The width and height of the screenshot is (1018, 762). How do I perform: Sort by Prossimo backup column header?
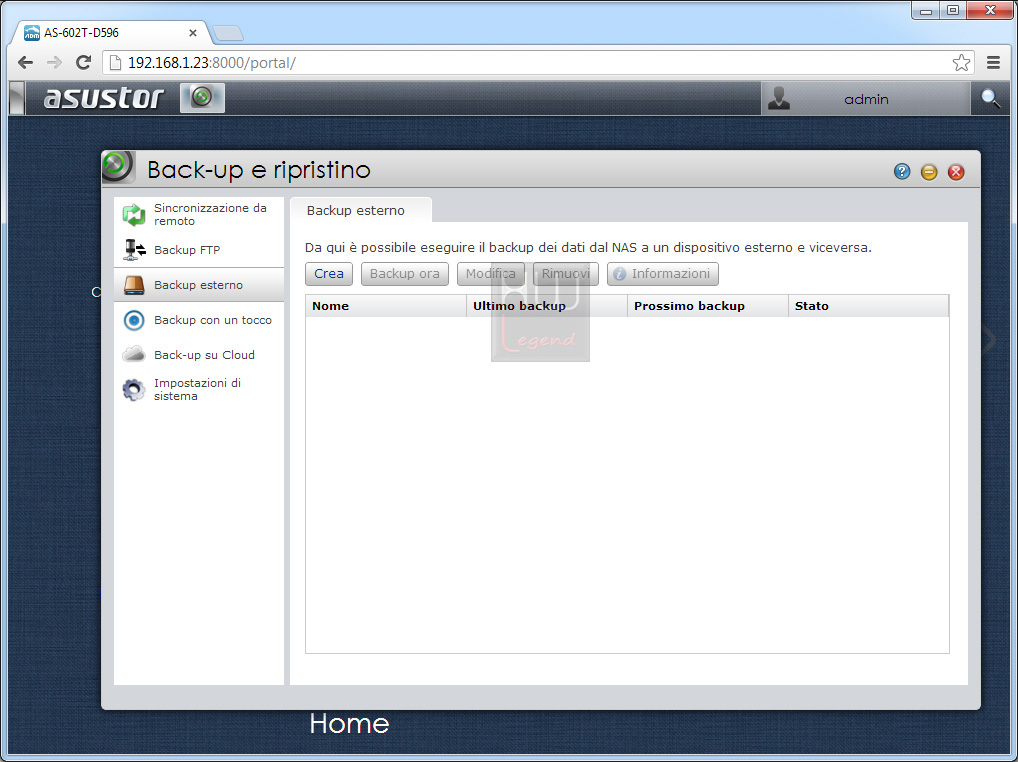(x=708, y=306)
